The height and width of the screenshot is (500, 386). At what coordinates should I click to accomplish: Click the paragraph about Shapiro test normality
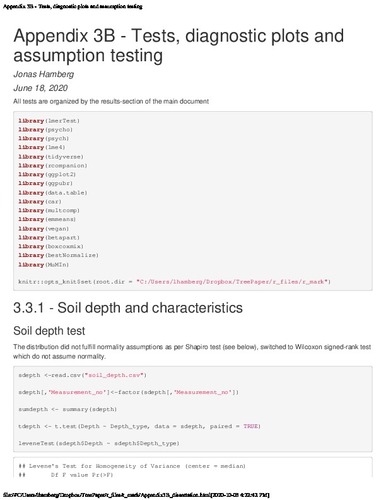[x=192, y=352]
